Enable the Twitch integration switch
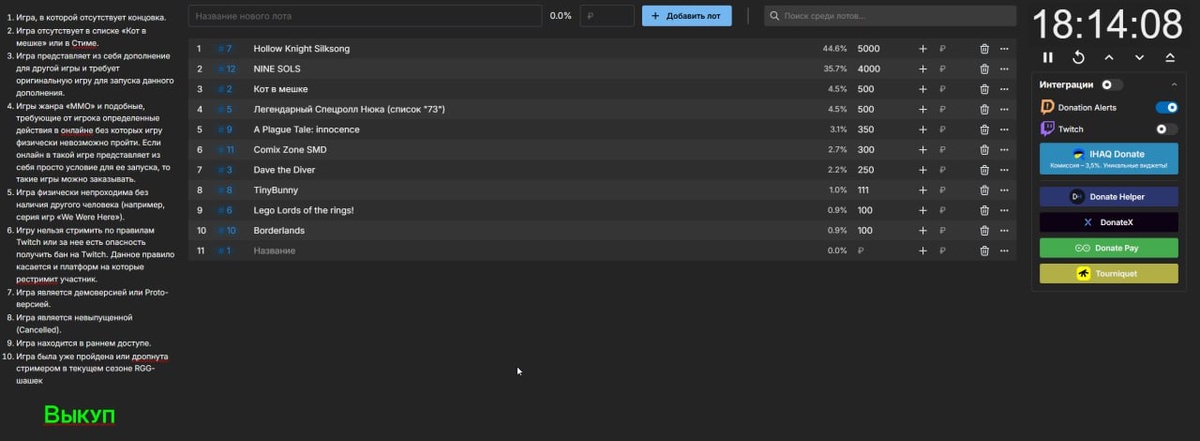Image resolution: width=1200 pixels, height=441 pixels. [1166, 129]
